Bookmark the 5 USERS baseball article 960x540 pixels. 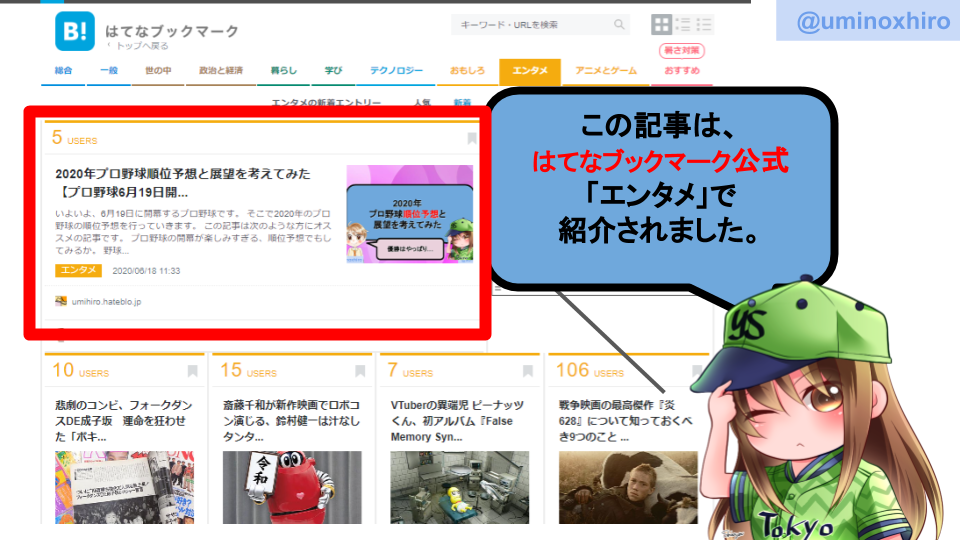tap(472, 138)
